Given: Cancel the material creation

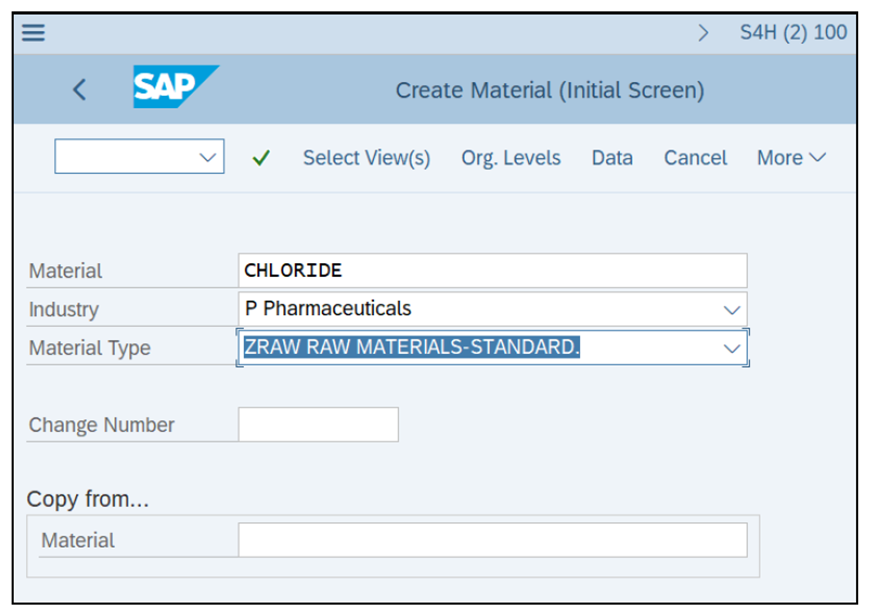Looking at the screenshot, I should click(695, 157).
